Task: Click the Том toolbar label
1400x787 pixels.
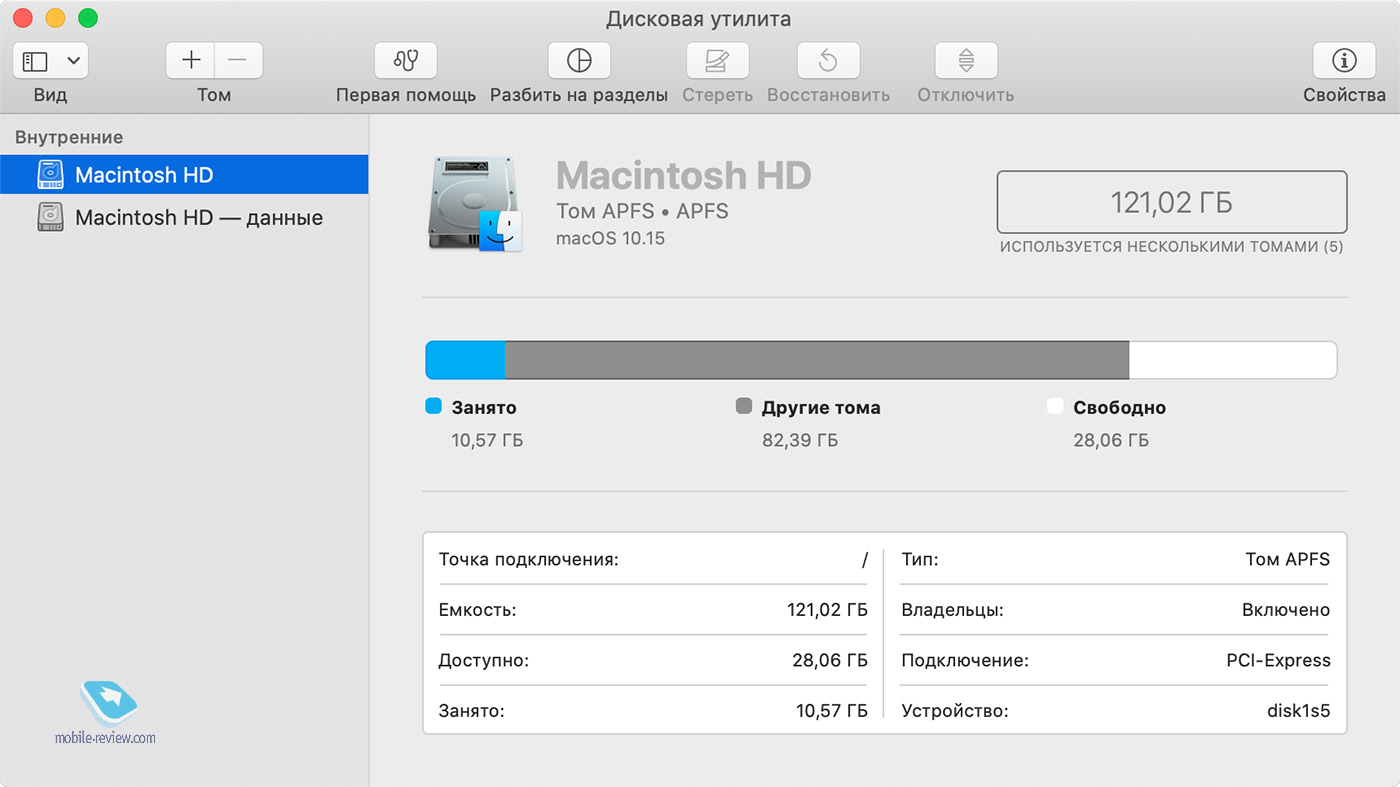Action: click(x=214, y=95)
